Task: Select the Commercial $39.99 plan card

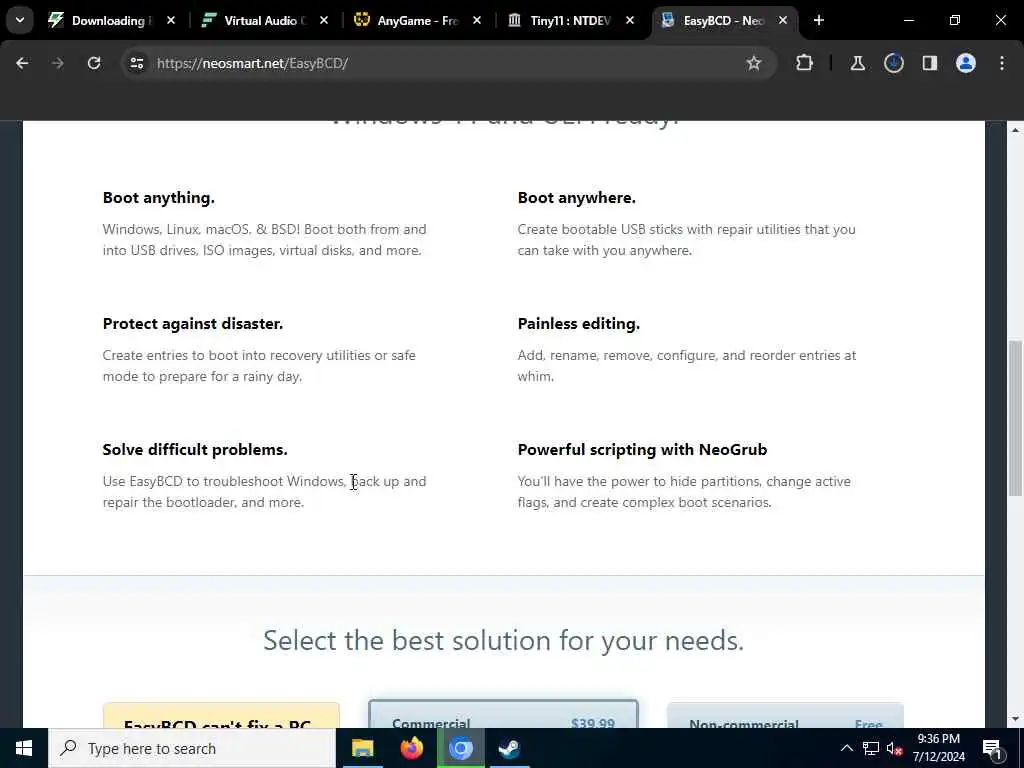Action: point(503,714)
